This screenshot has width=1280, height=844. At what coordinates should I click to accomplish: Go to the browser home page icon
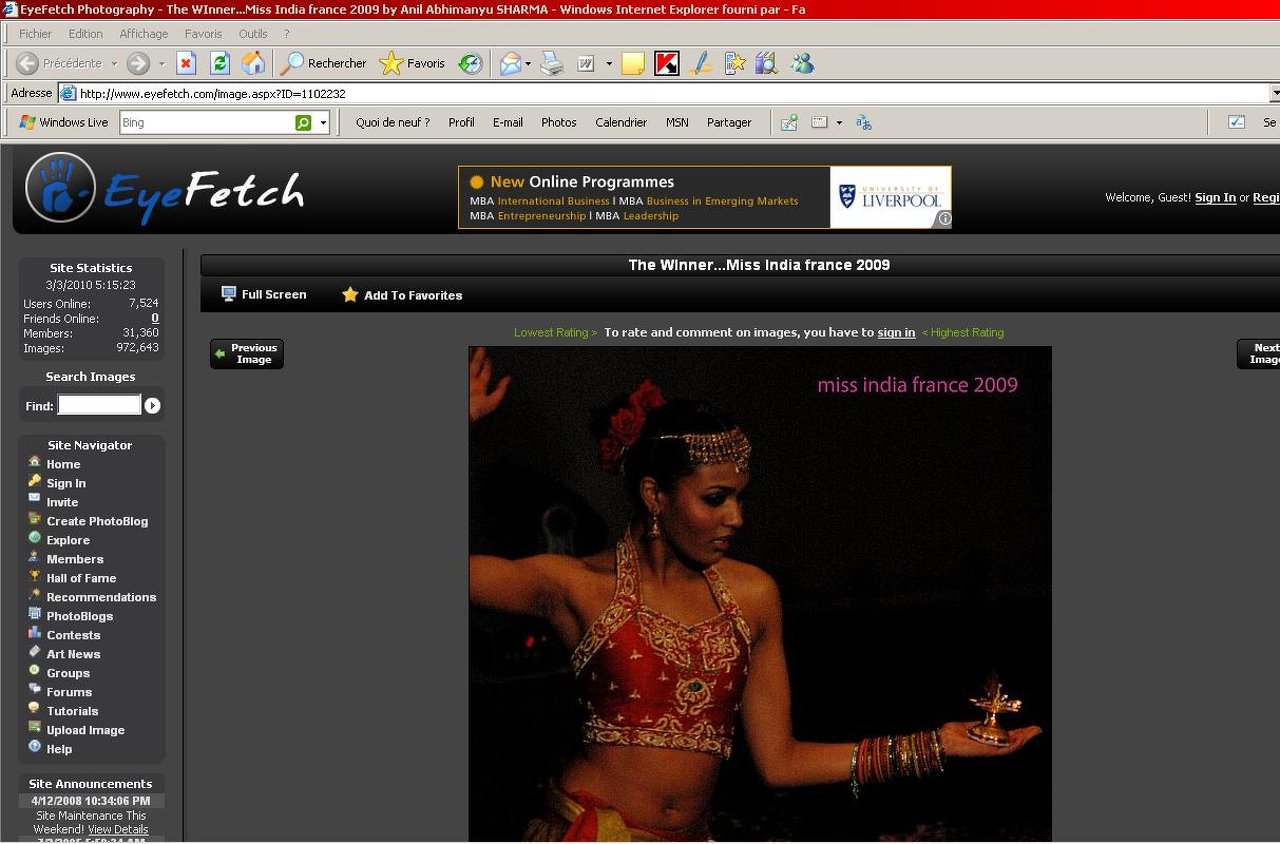tap(254, 63)
